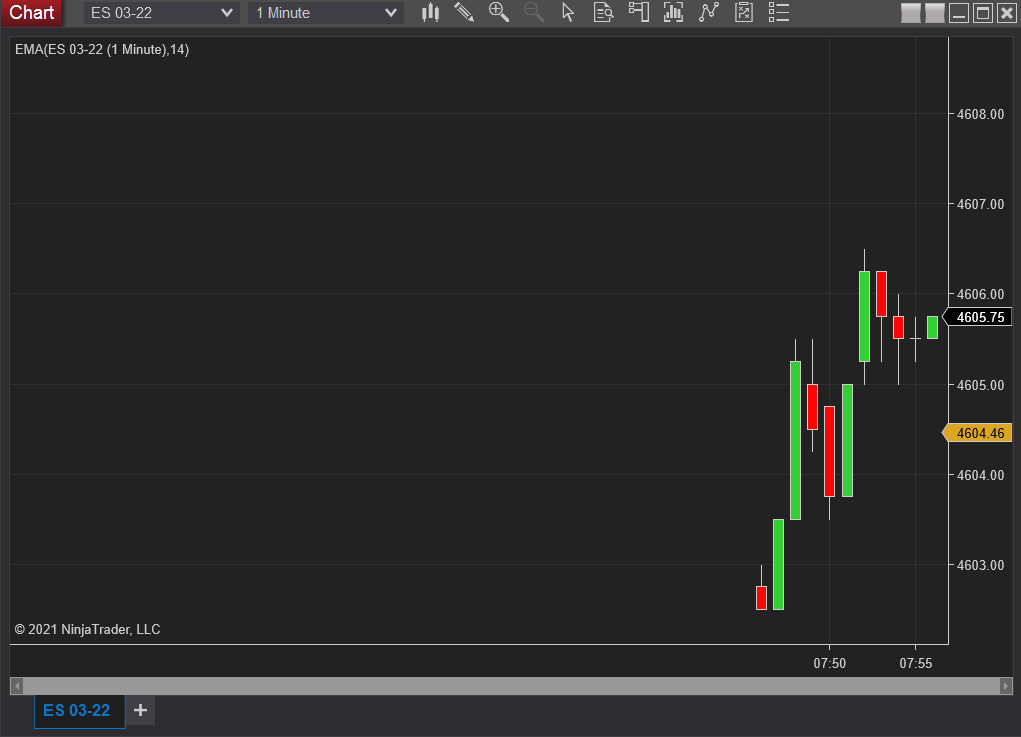
Task: Click the EMA(ES 03-22 (1 Minute),14) label
Action: pos(102,49)
